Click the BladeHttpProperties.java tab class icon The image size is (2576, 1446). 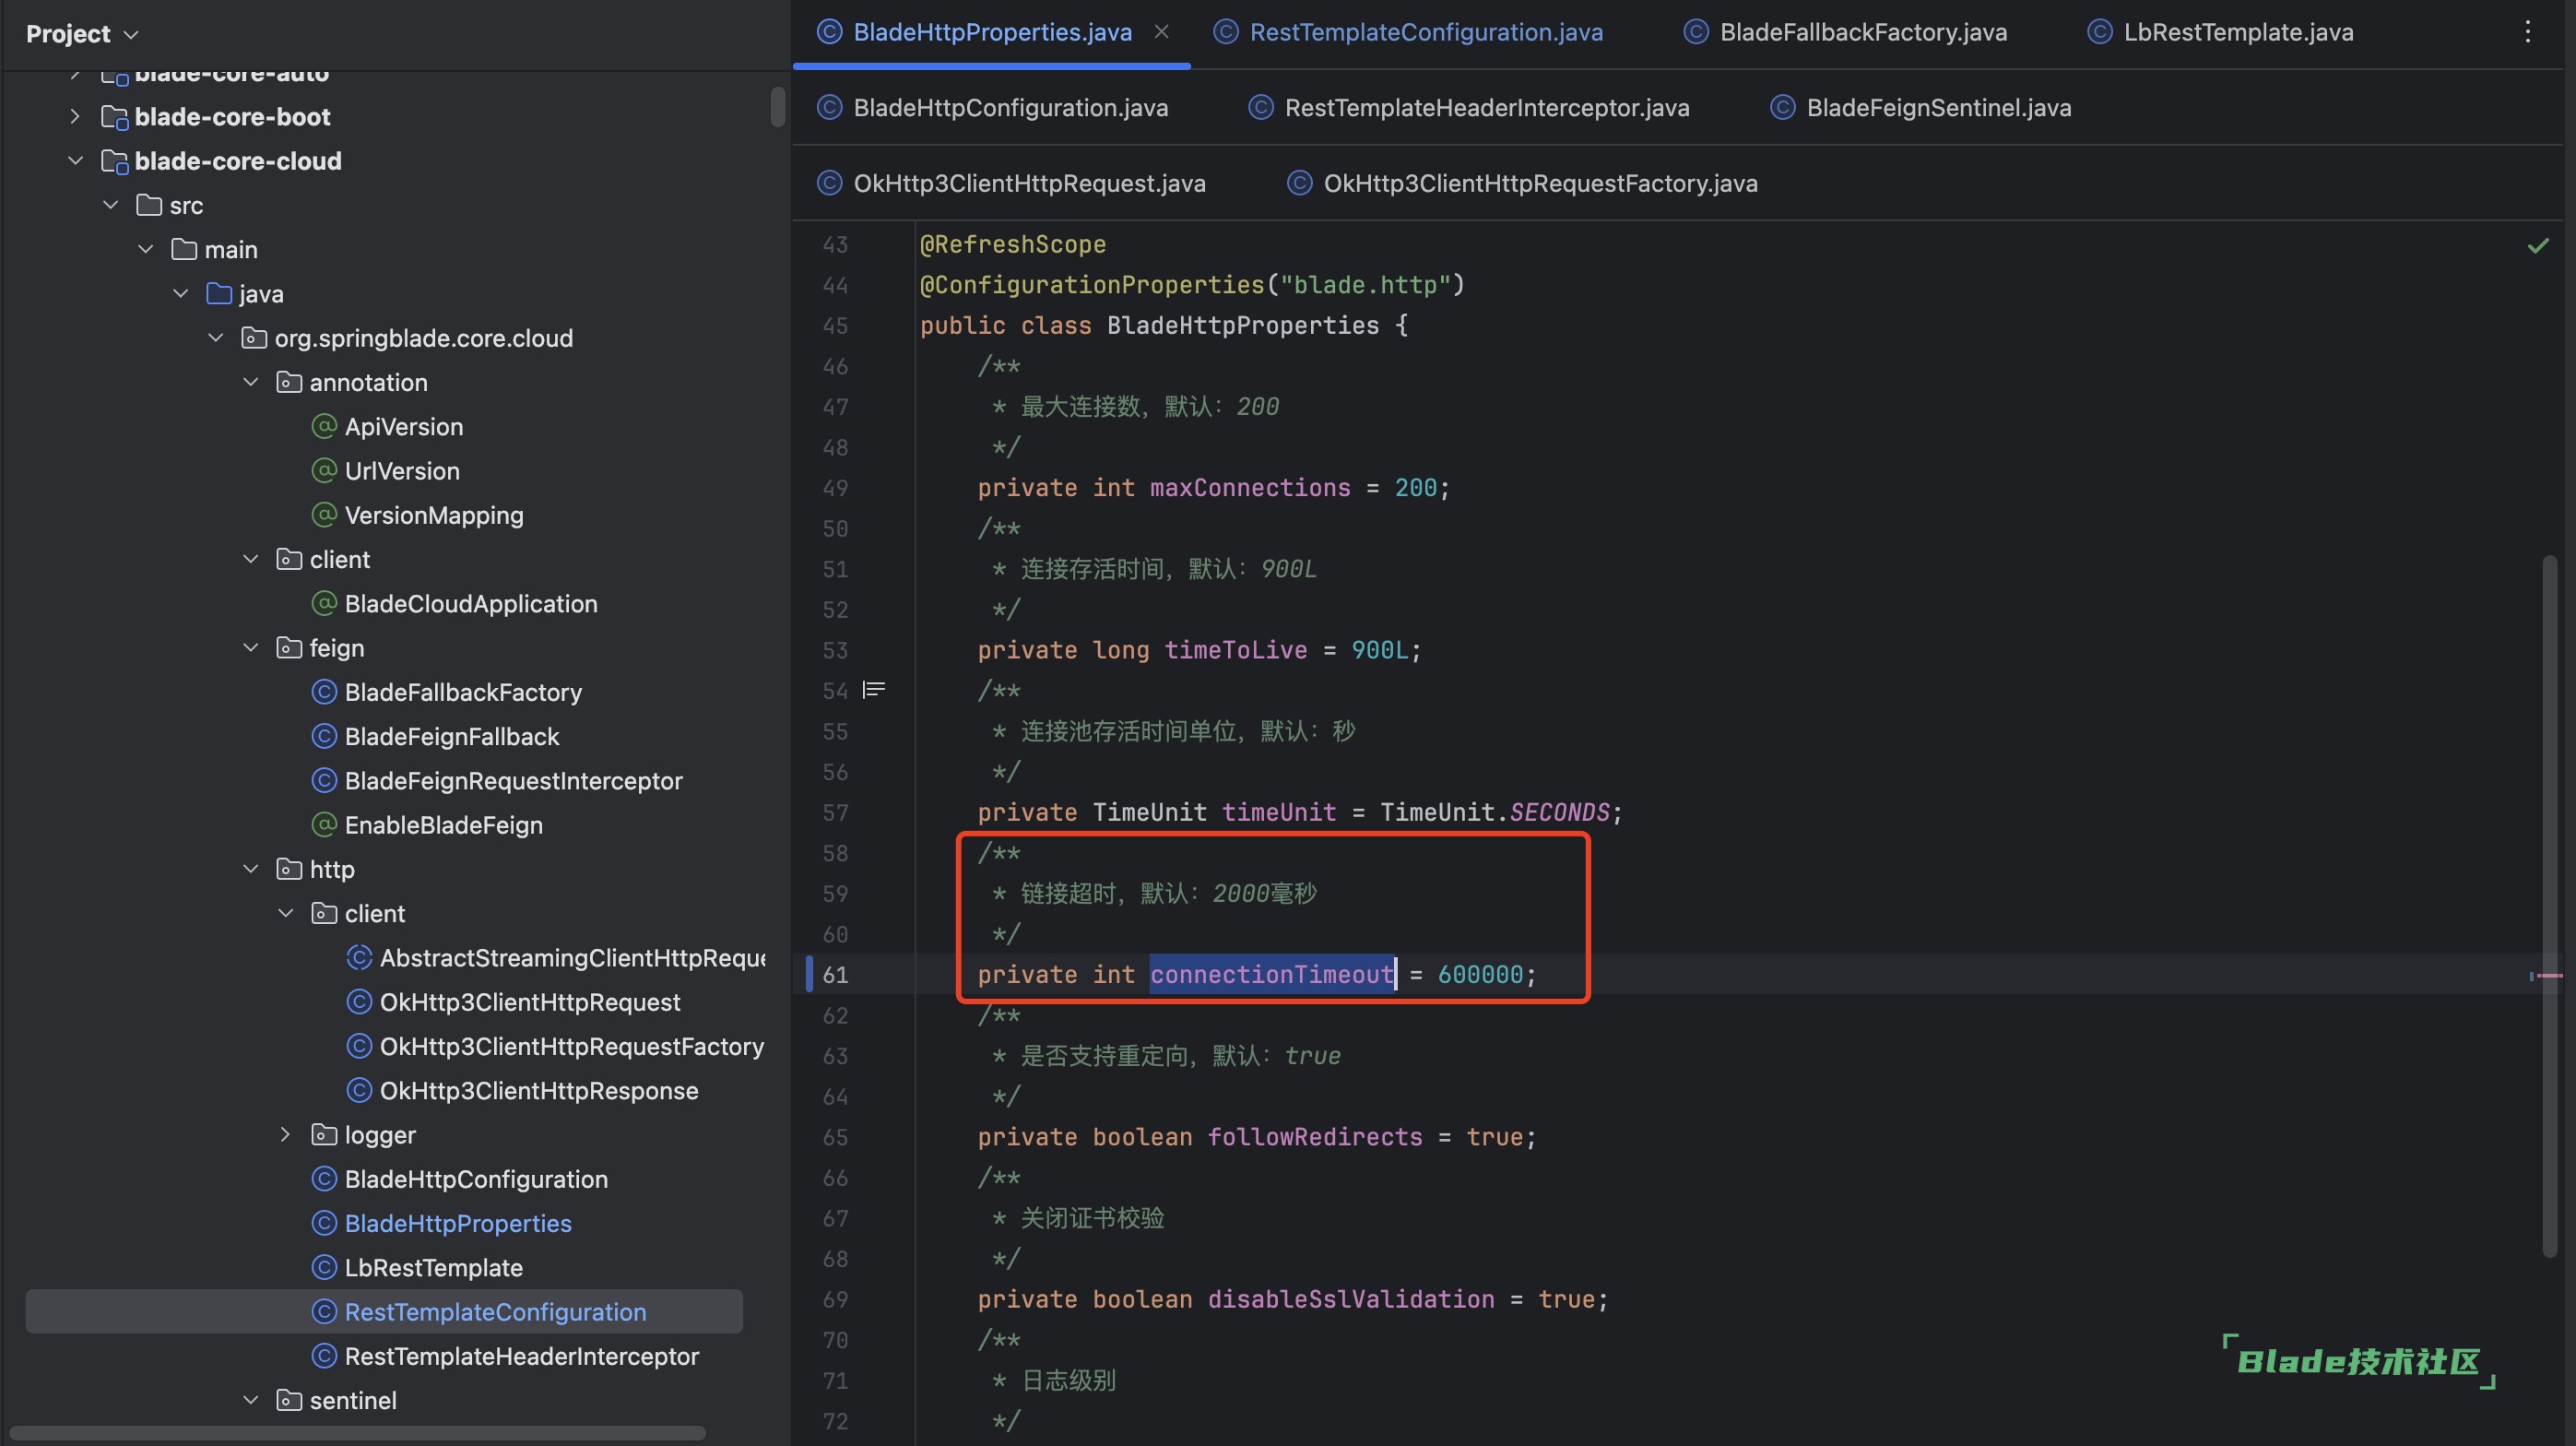[829, 32]
